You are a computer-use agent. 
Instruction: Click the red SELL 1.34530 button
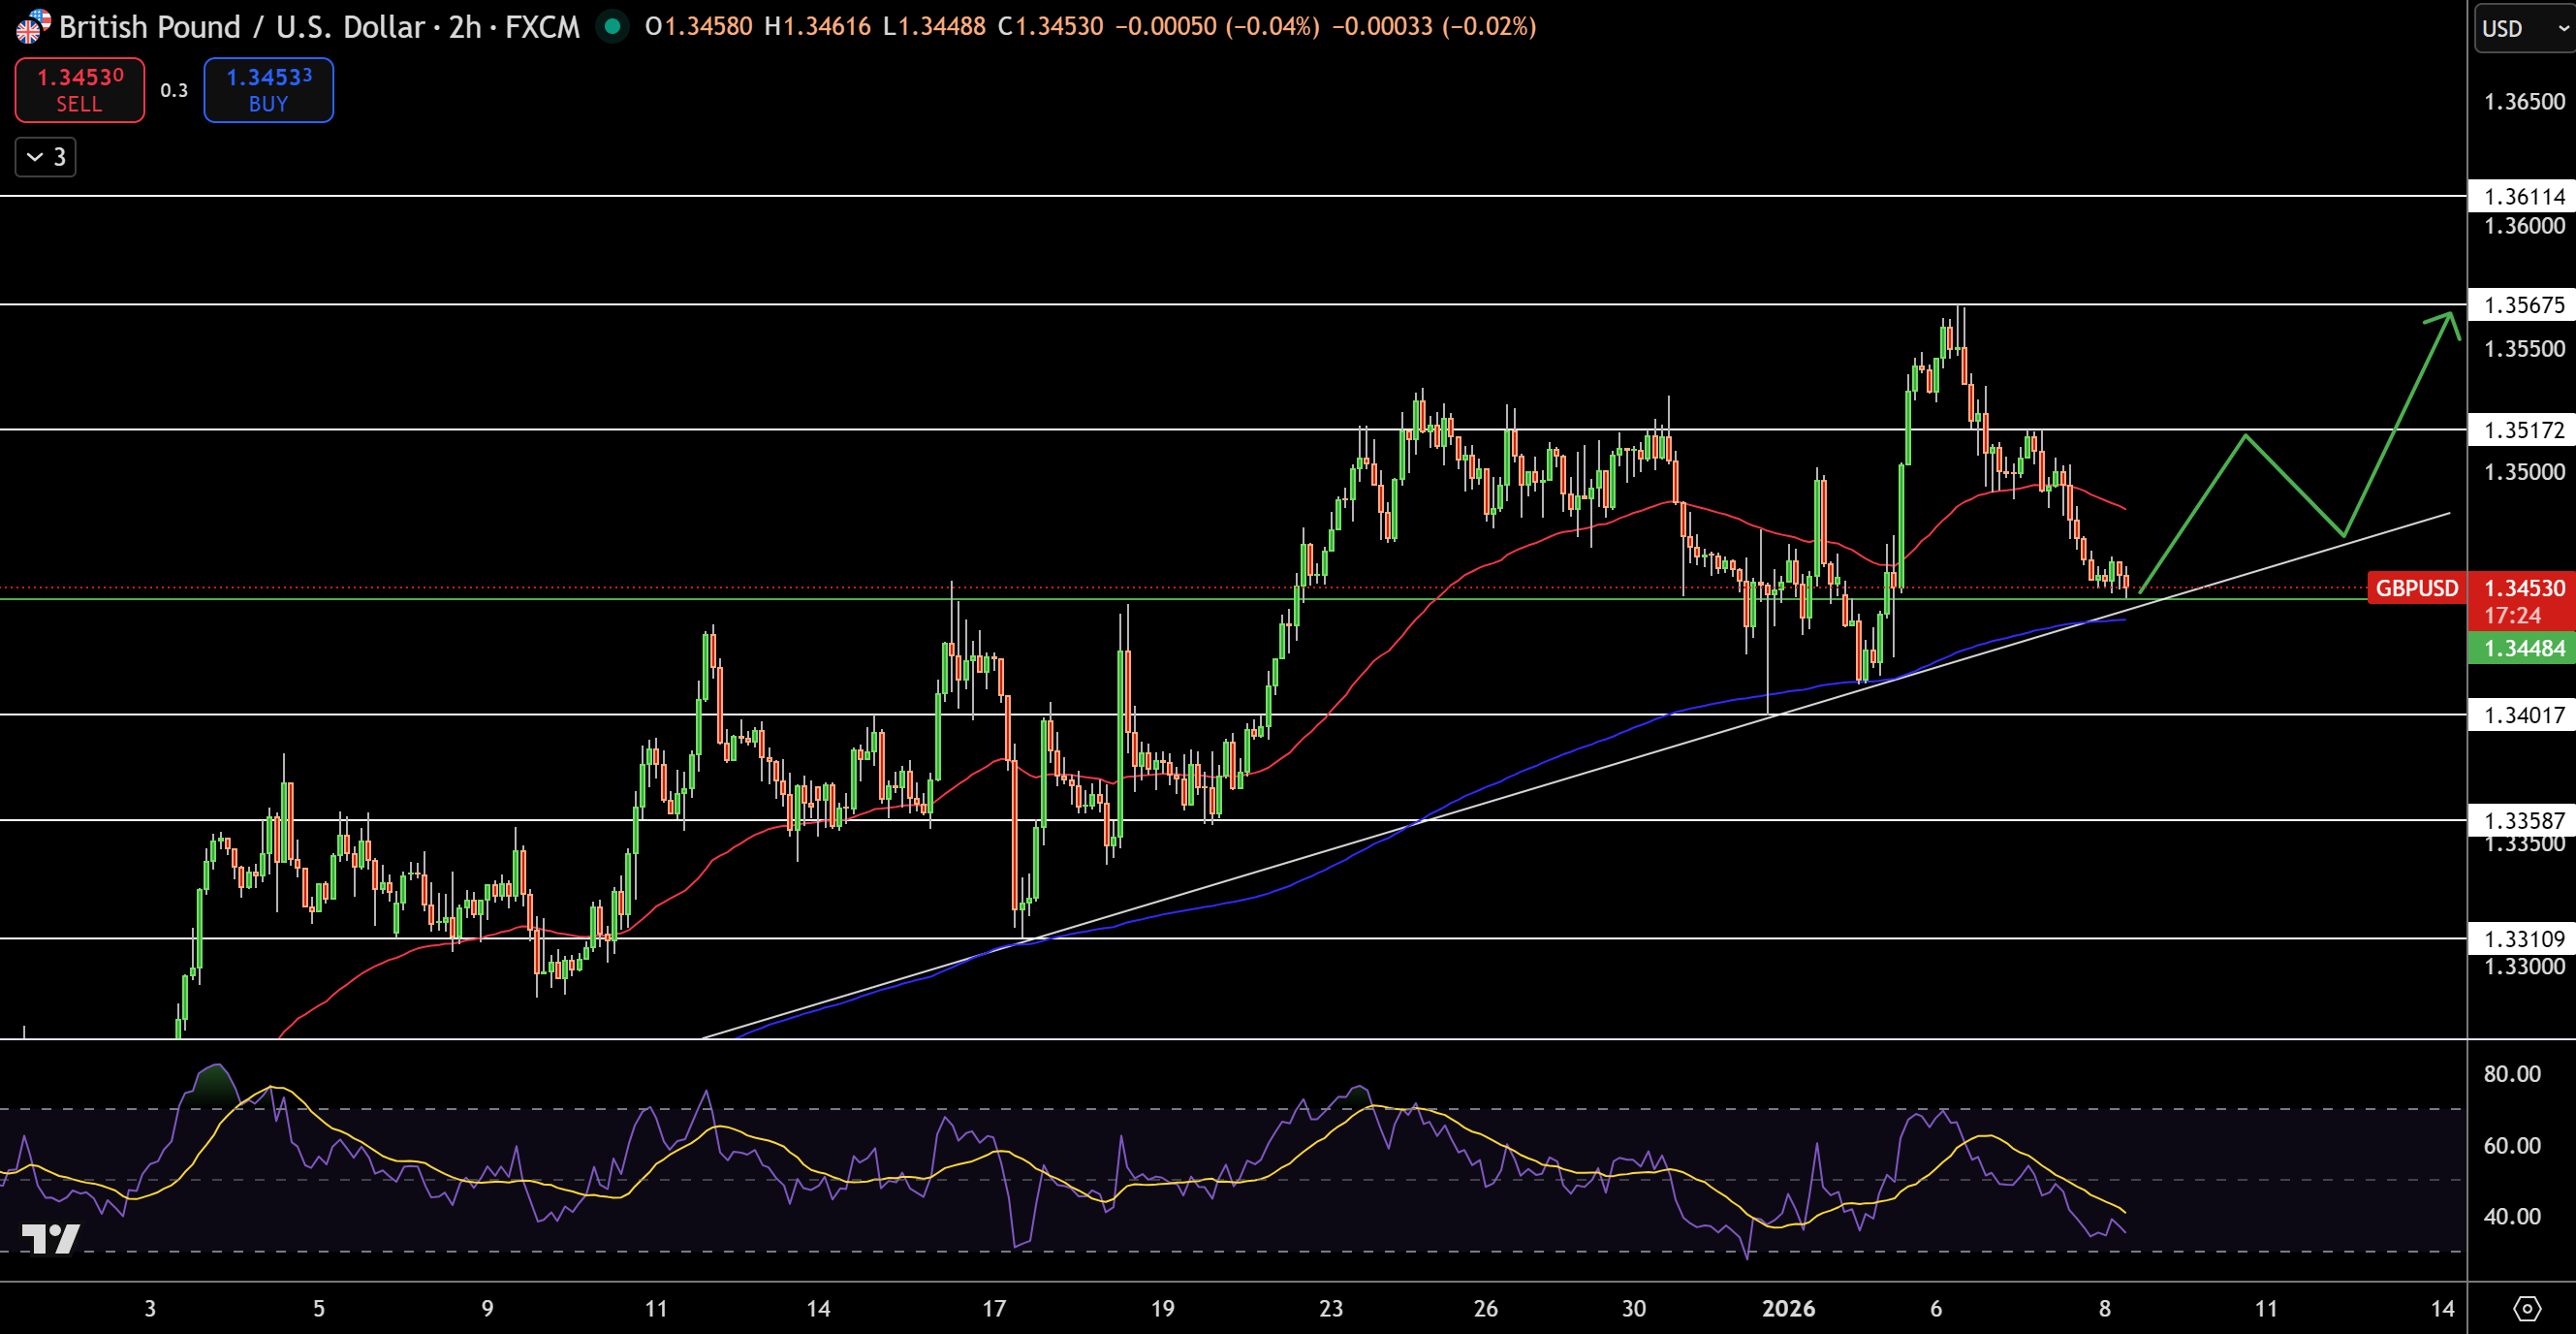click(x=80, y=90)
